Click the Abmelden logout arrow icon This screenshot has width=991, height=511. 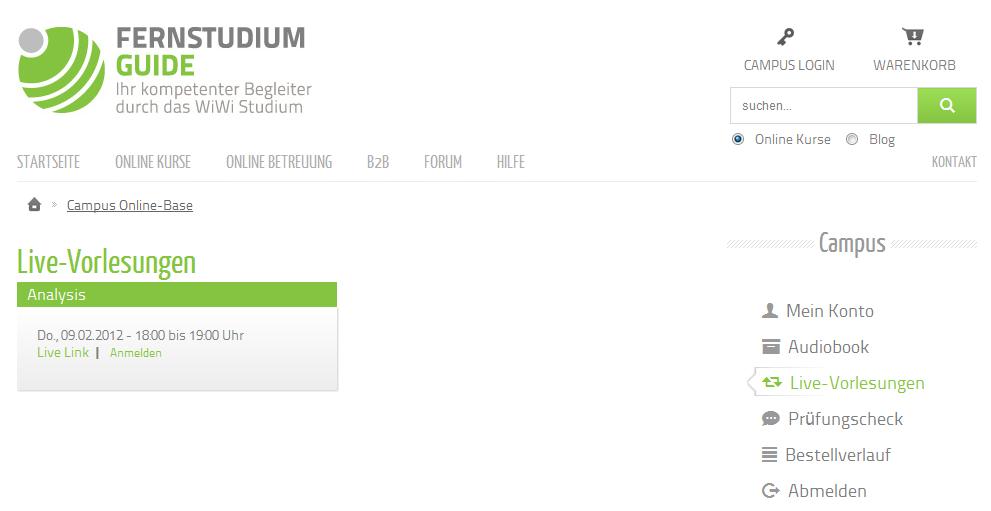[x=770, y=491]
